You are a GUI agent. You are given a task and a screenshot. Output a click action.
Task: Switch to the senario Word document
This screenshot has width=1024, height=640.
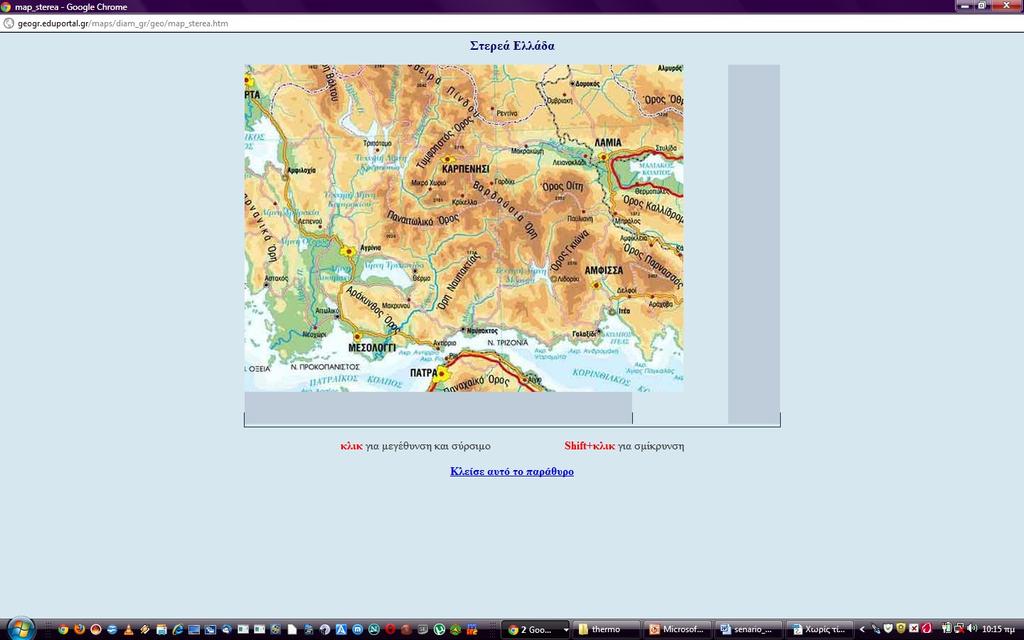pos(748,630)
